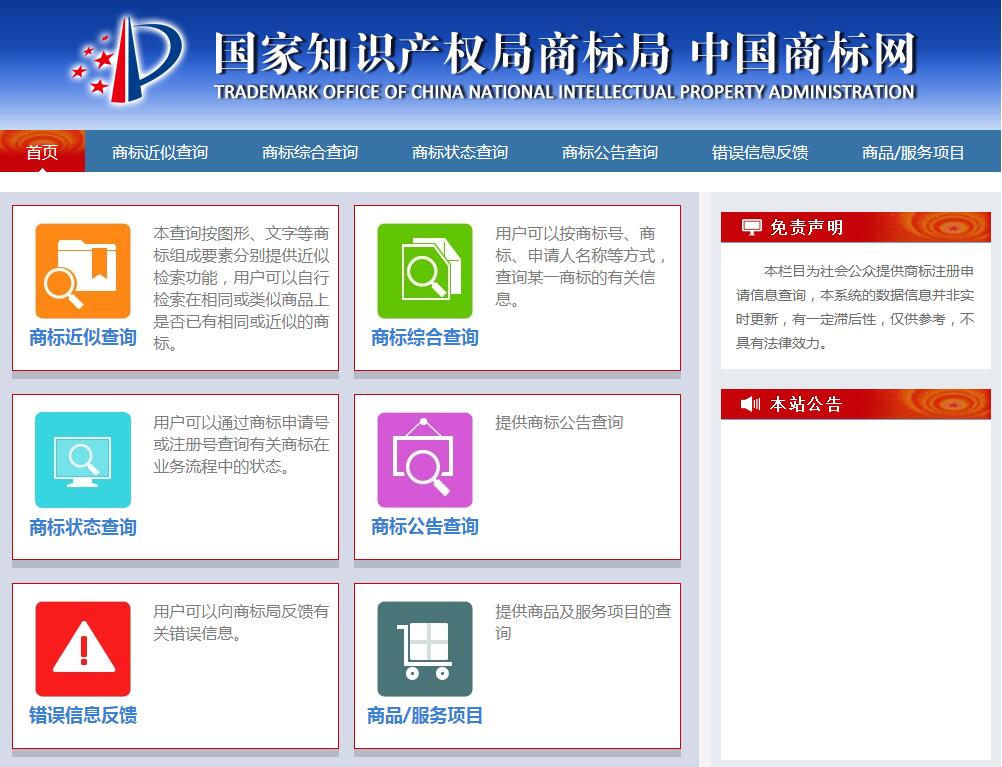This screenshot has width=1002, height=767.
Task: Click the blue 商标综合查询 card title link
Action: tap(424, 337)
